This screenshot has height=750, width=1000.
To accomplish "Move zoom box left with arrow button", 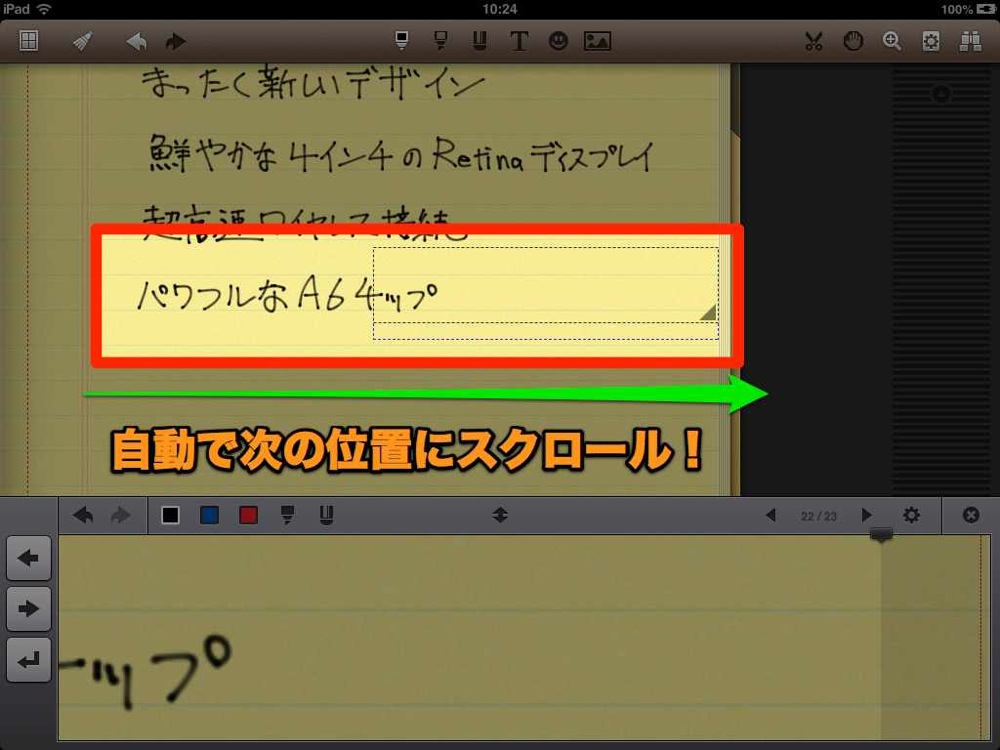I will tap(29, 558).
